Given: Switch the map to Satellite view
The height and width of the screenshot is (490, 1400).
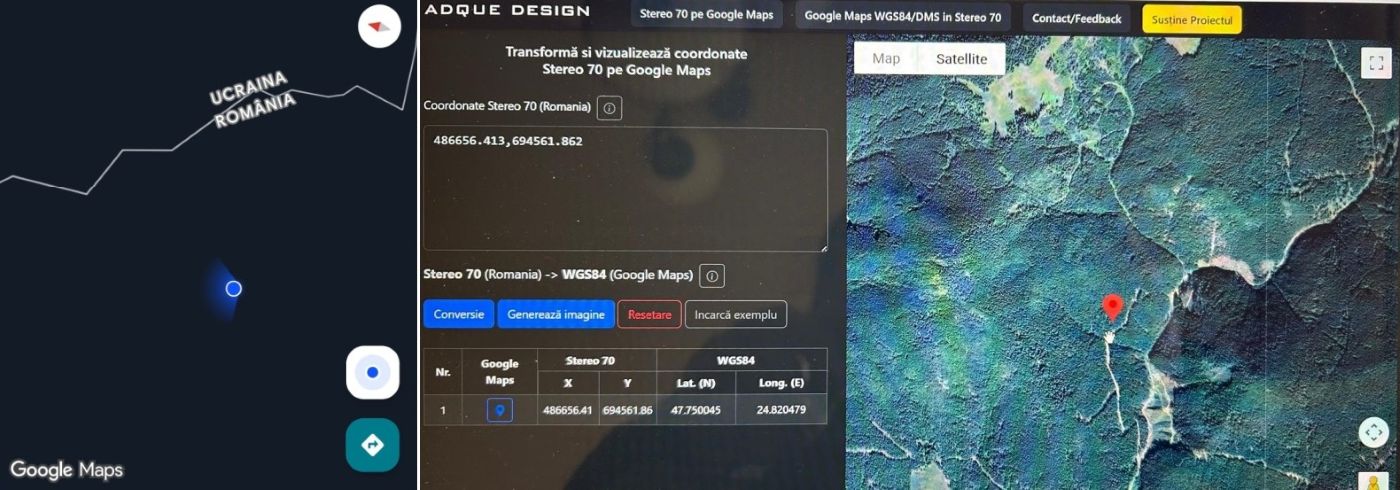Looking at the screenshot, I should tap(961, 59).
